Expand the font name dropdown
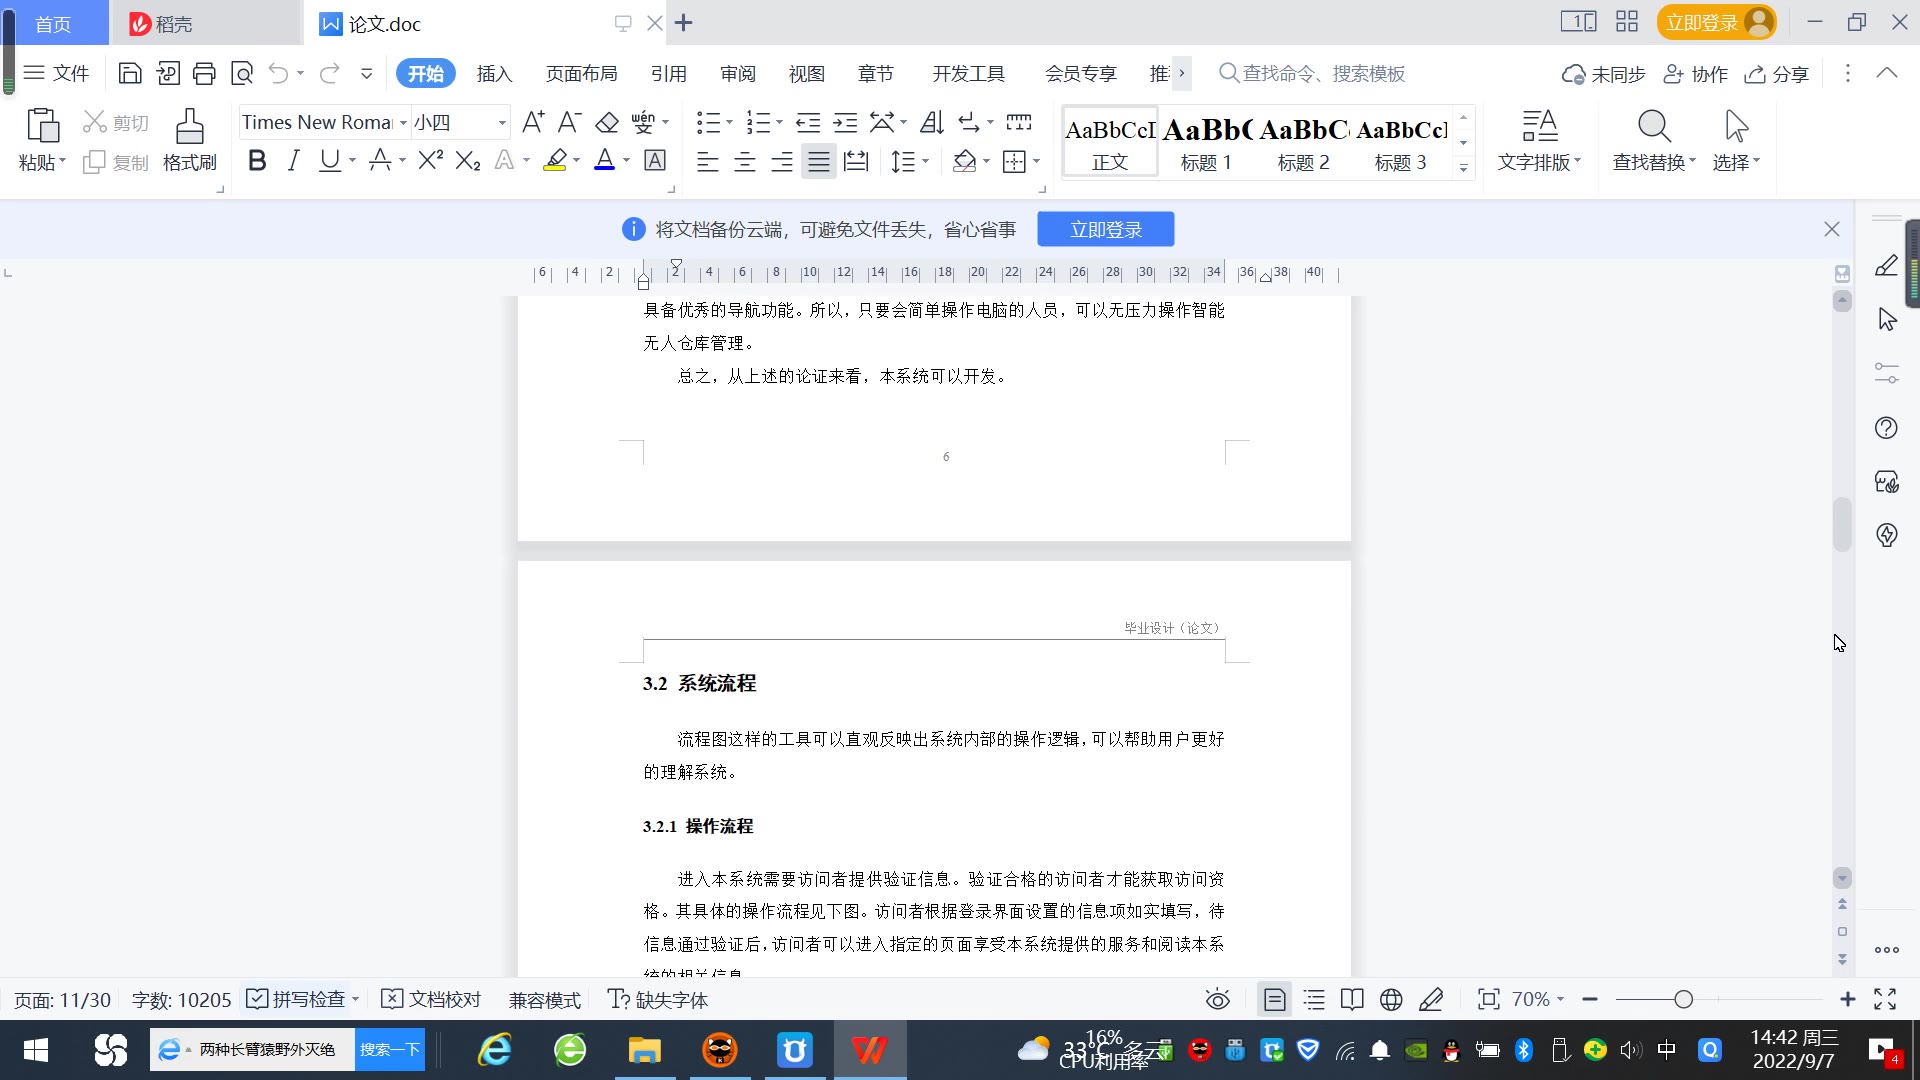Viewport: 1920px width, 1080px height. [x=403, y=122]
